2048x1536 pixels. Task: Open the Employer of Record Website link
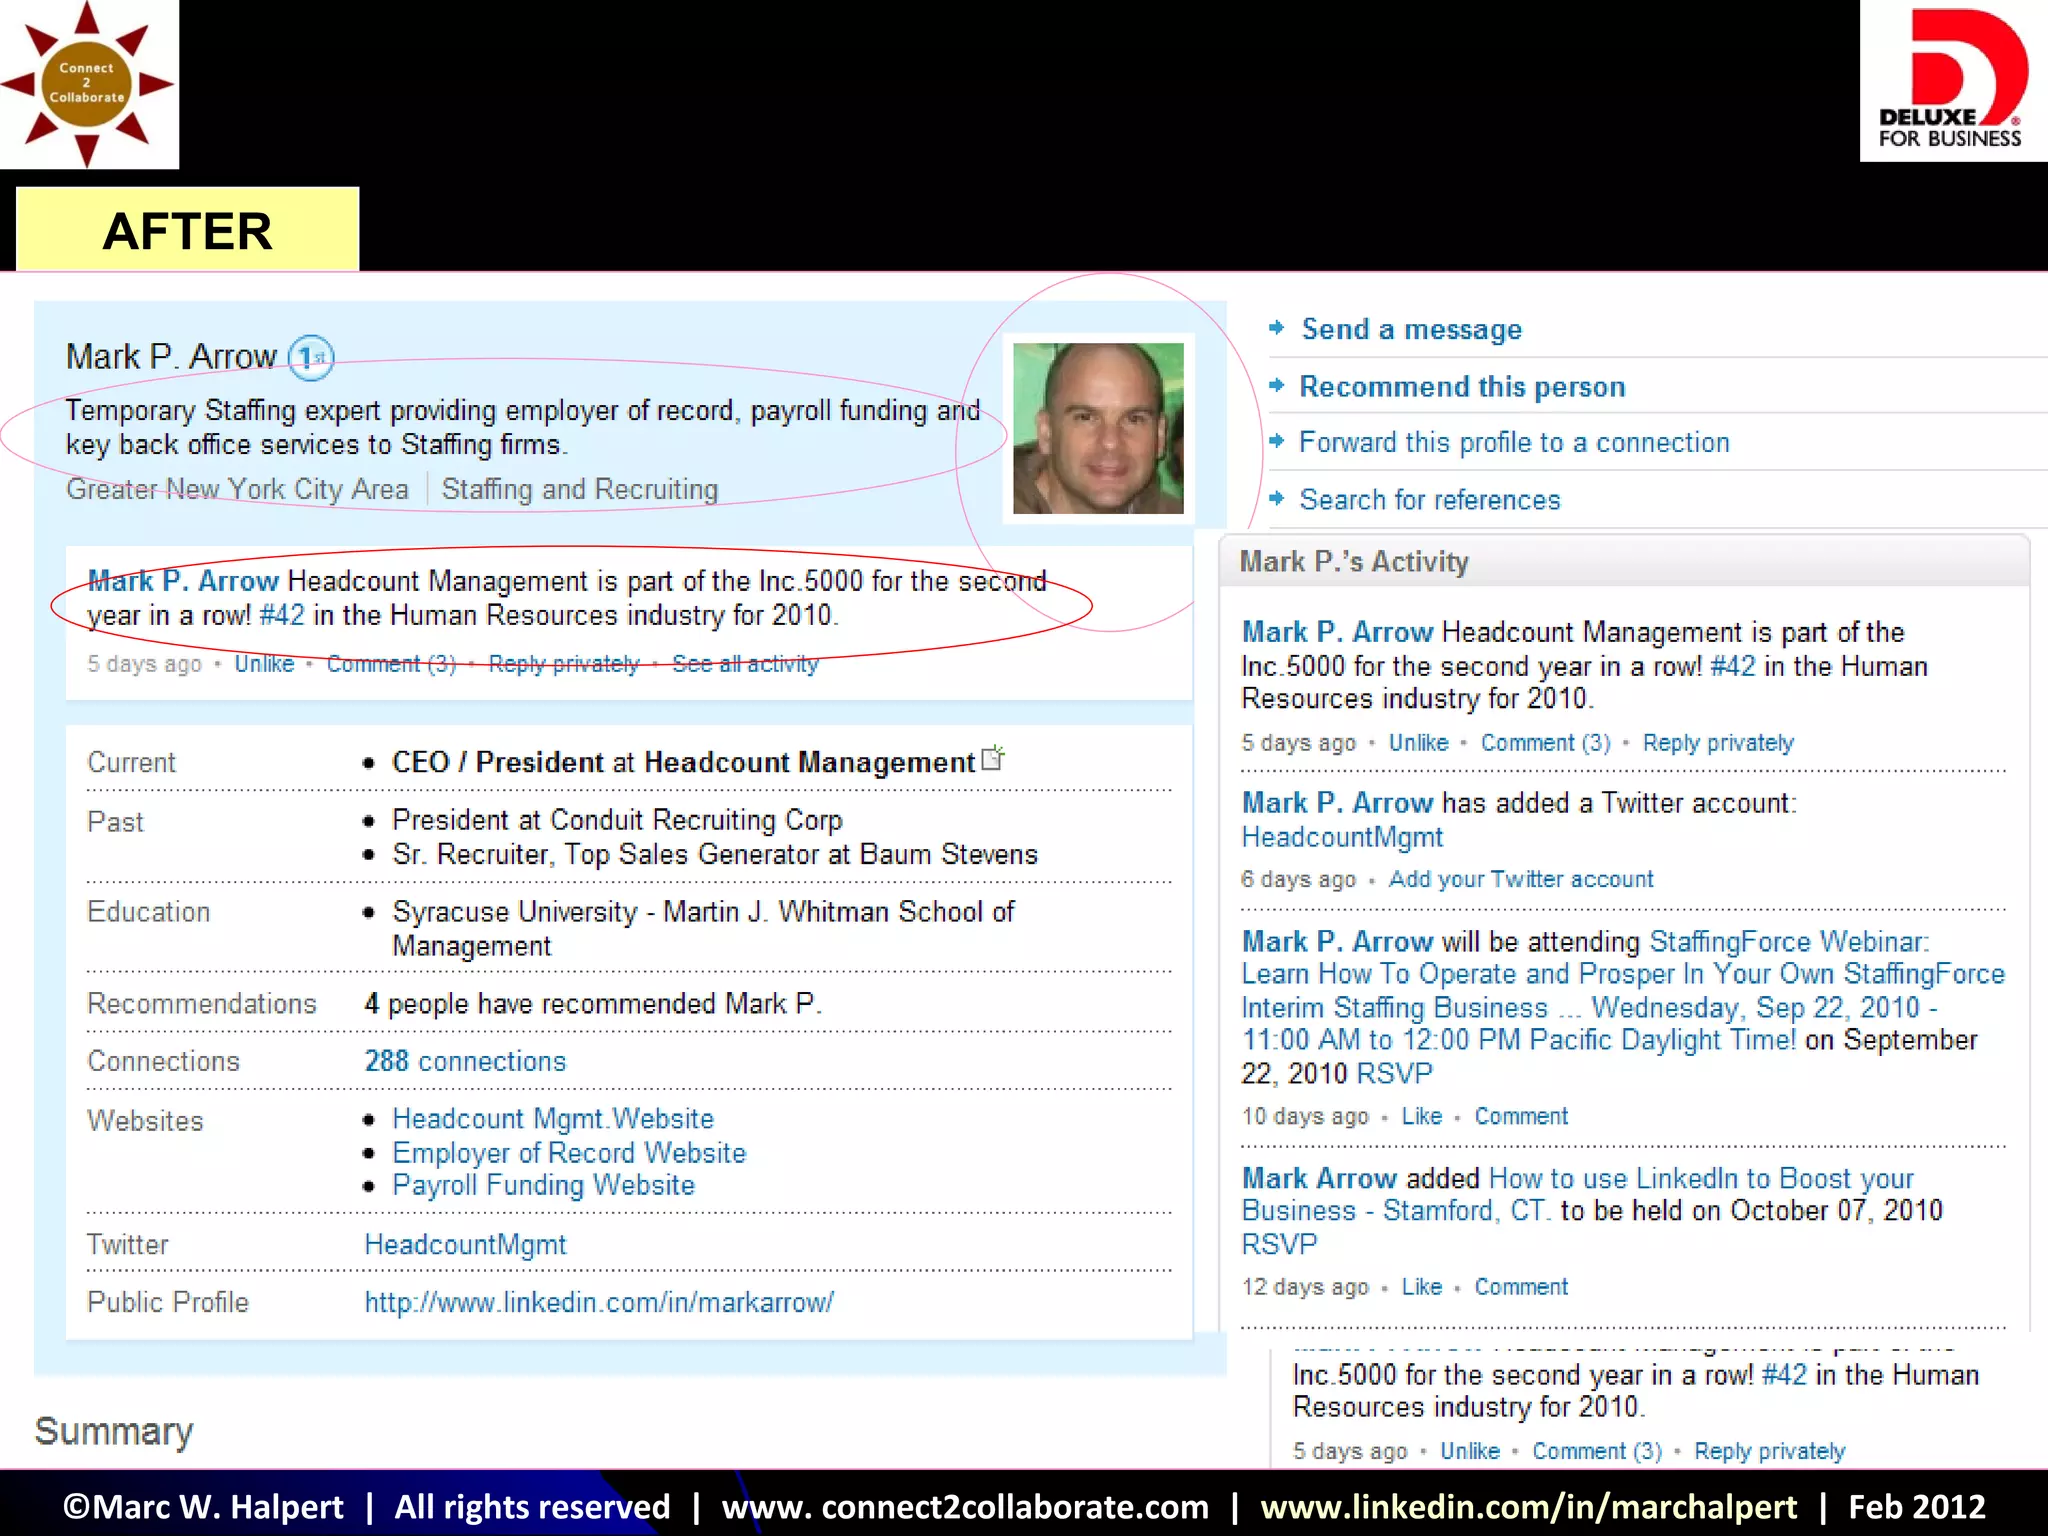pyautogui.click(x=569, y=1153)
